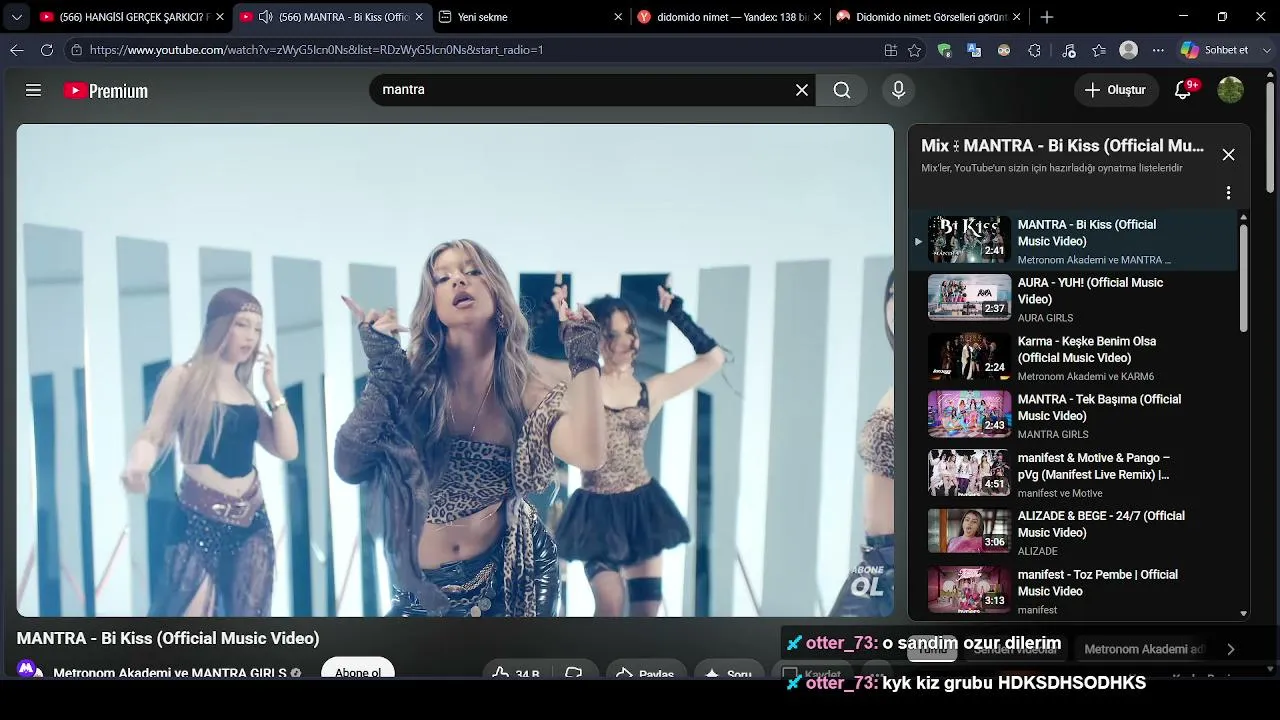View site information lock icon
This screenshot has height=720, width=1280.
76,50
